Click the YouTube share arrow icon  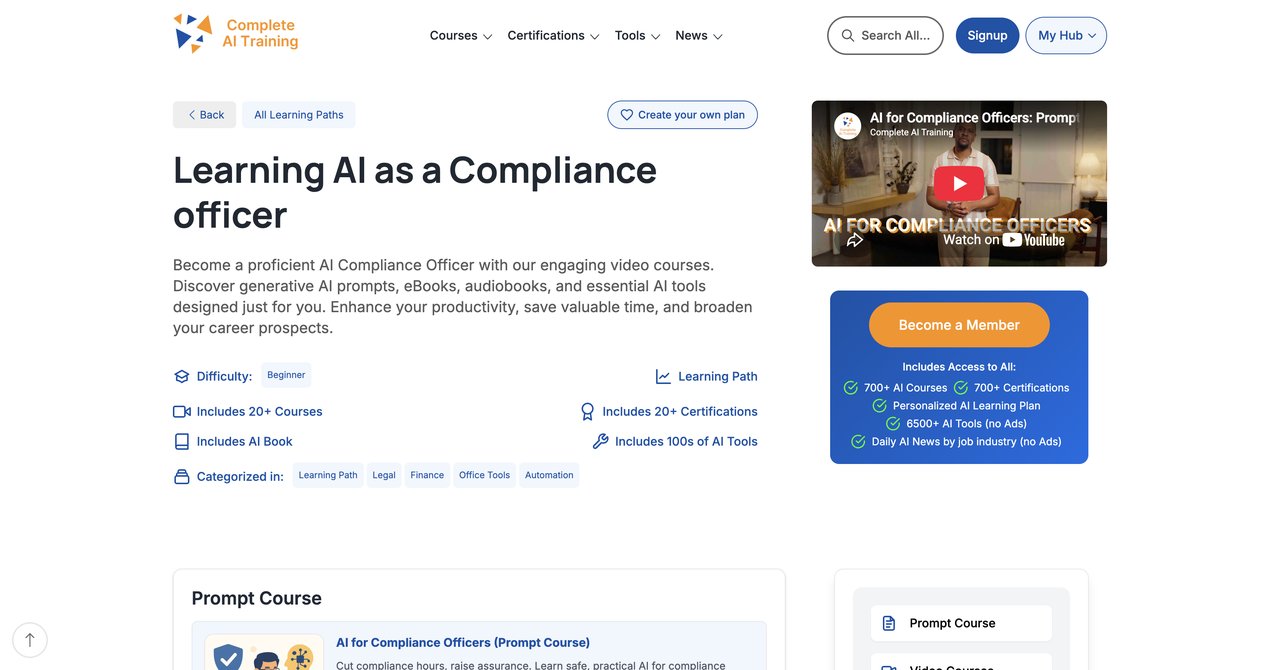tap(855, 240)
